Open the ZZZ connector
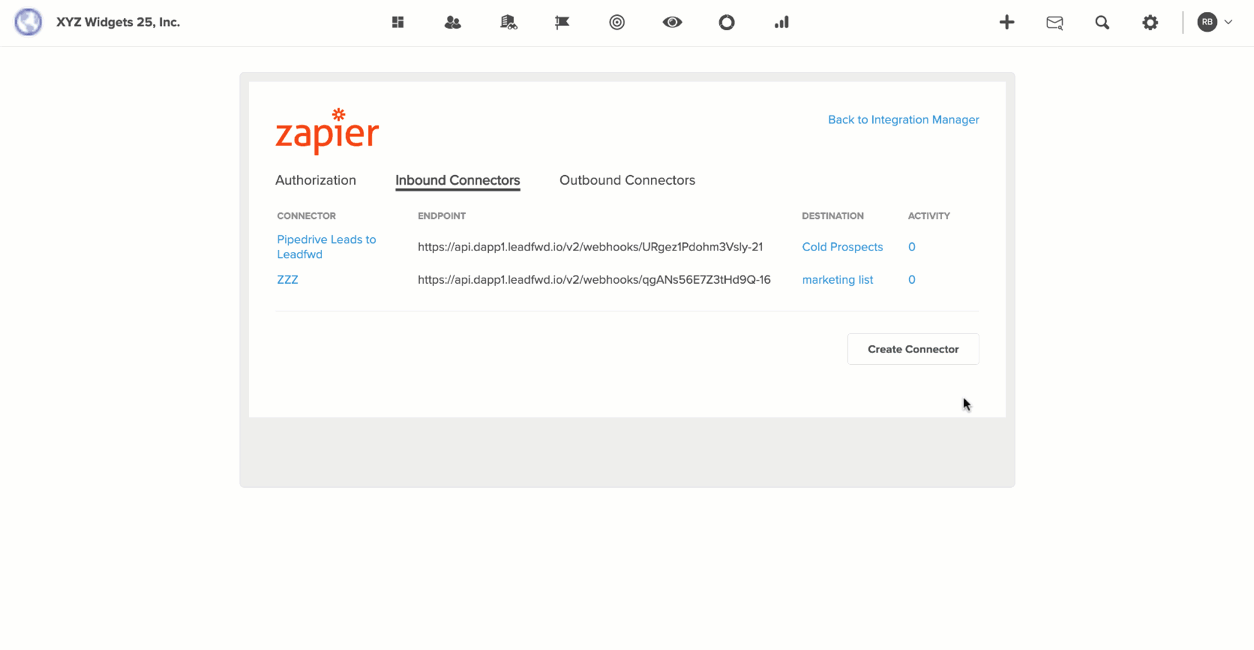This screenshot has height=650, width=1254. pos(288,280)
